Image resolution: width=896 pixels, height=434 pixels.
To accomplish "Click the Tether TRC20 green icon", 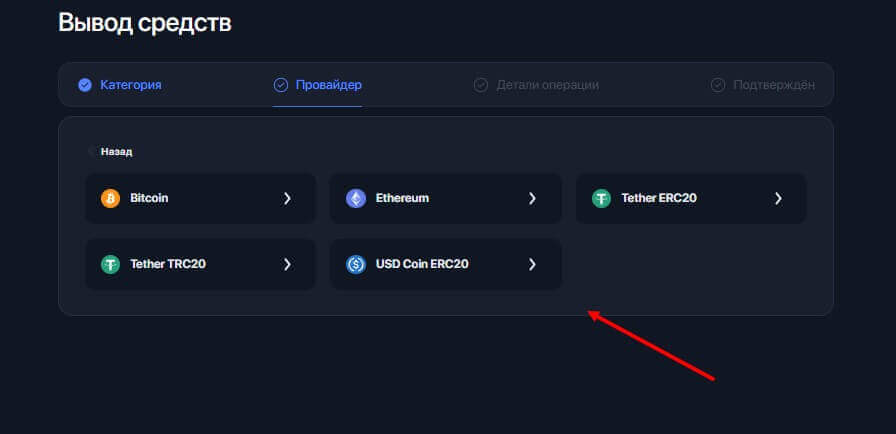I will [110, 264].
